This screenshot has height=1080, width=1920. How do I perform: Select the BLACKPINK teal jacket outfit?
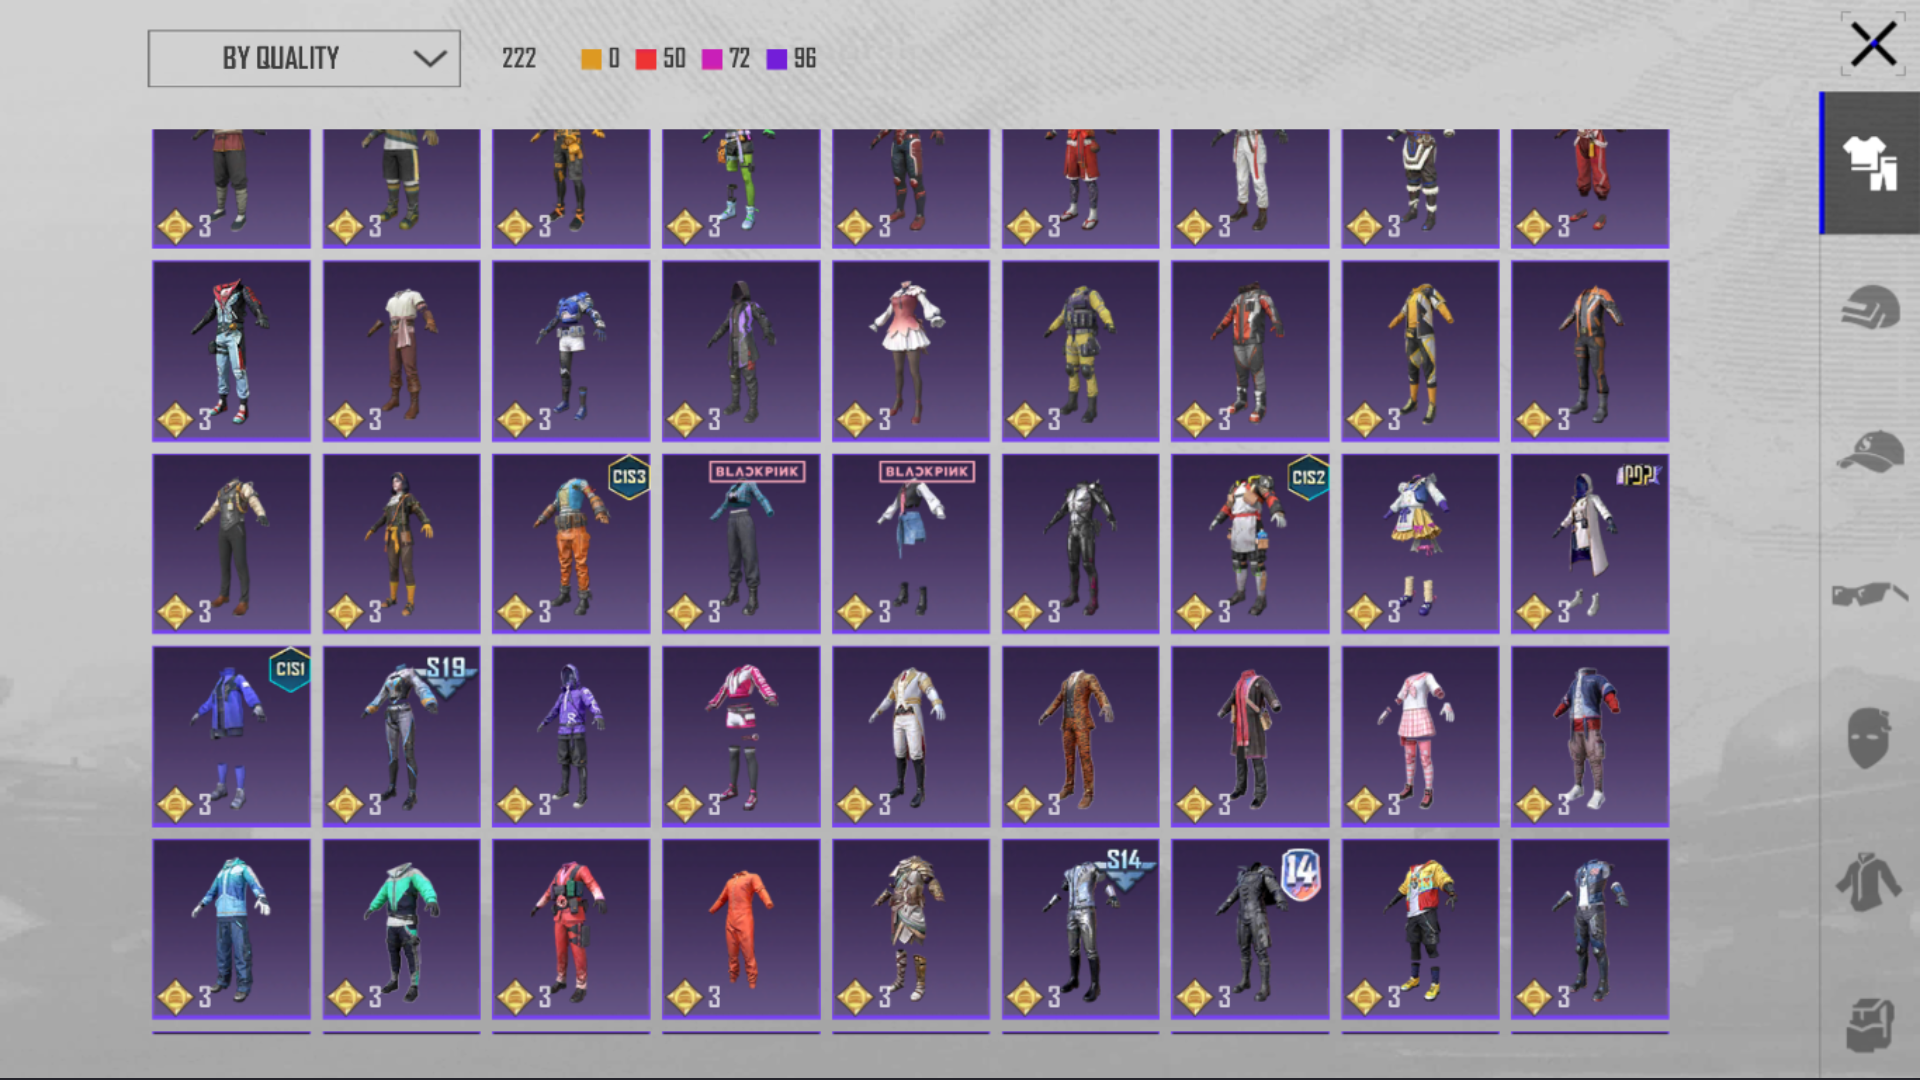[x=741, y=544]
